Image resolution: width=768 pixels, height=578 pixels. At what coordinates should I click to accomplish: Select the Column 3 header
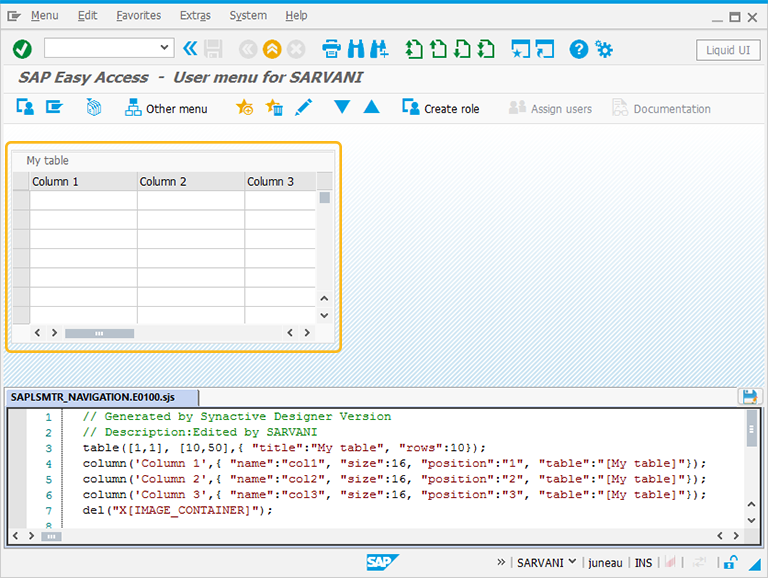[280, 181]
